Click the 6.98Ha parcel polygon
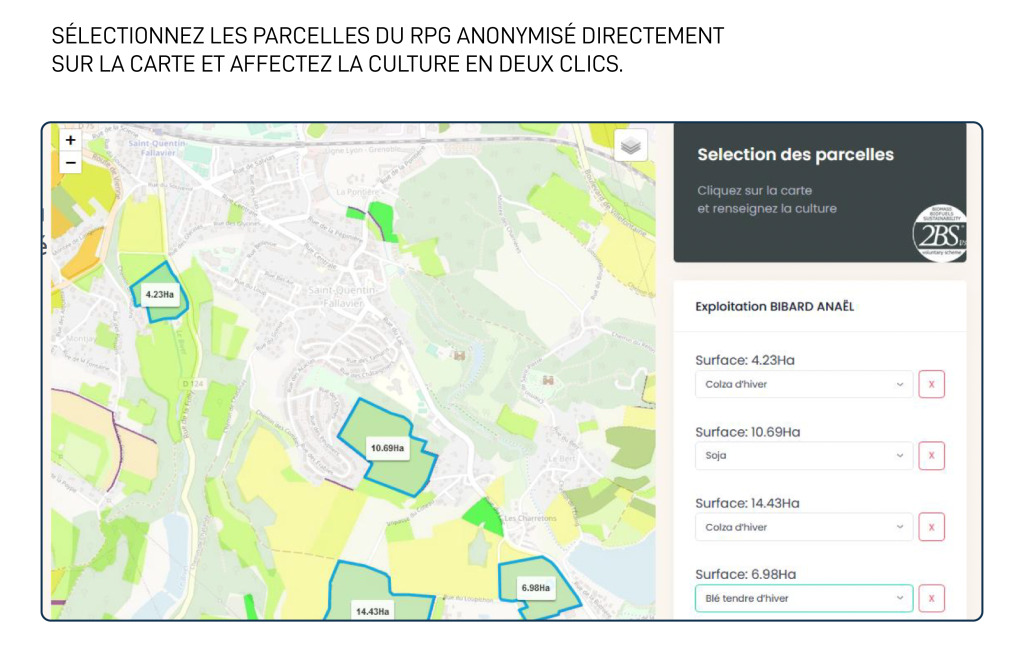 tap(534, 590)
